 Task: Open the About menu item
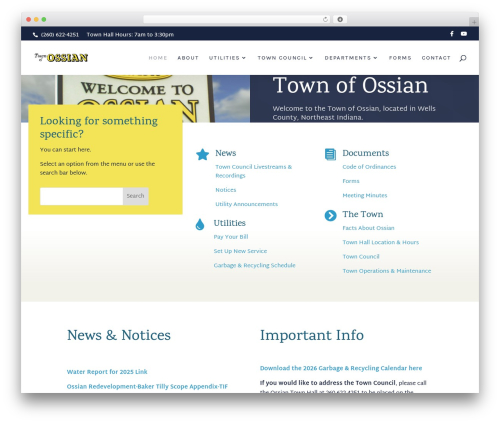click(188, 58)
